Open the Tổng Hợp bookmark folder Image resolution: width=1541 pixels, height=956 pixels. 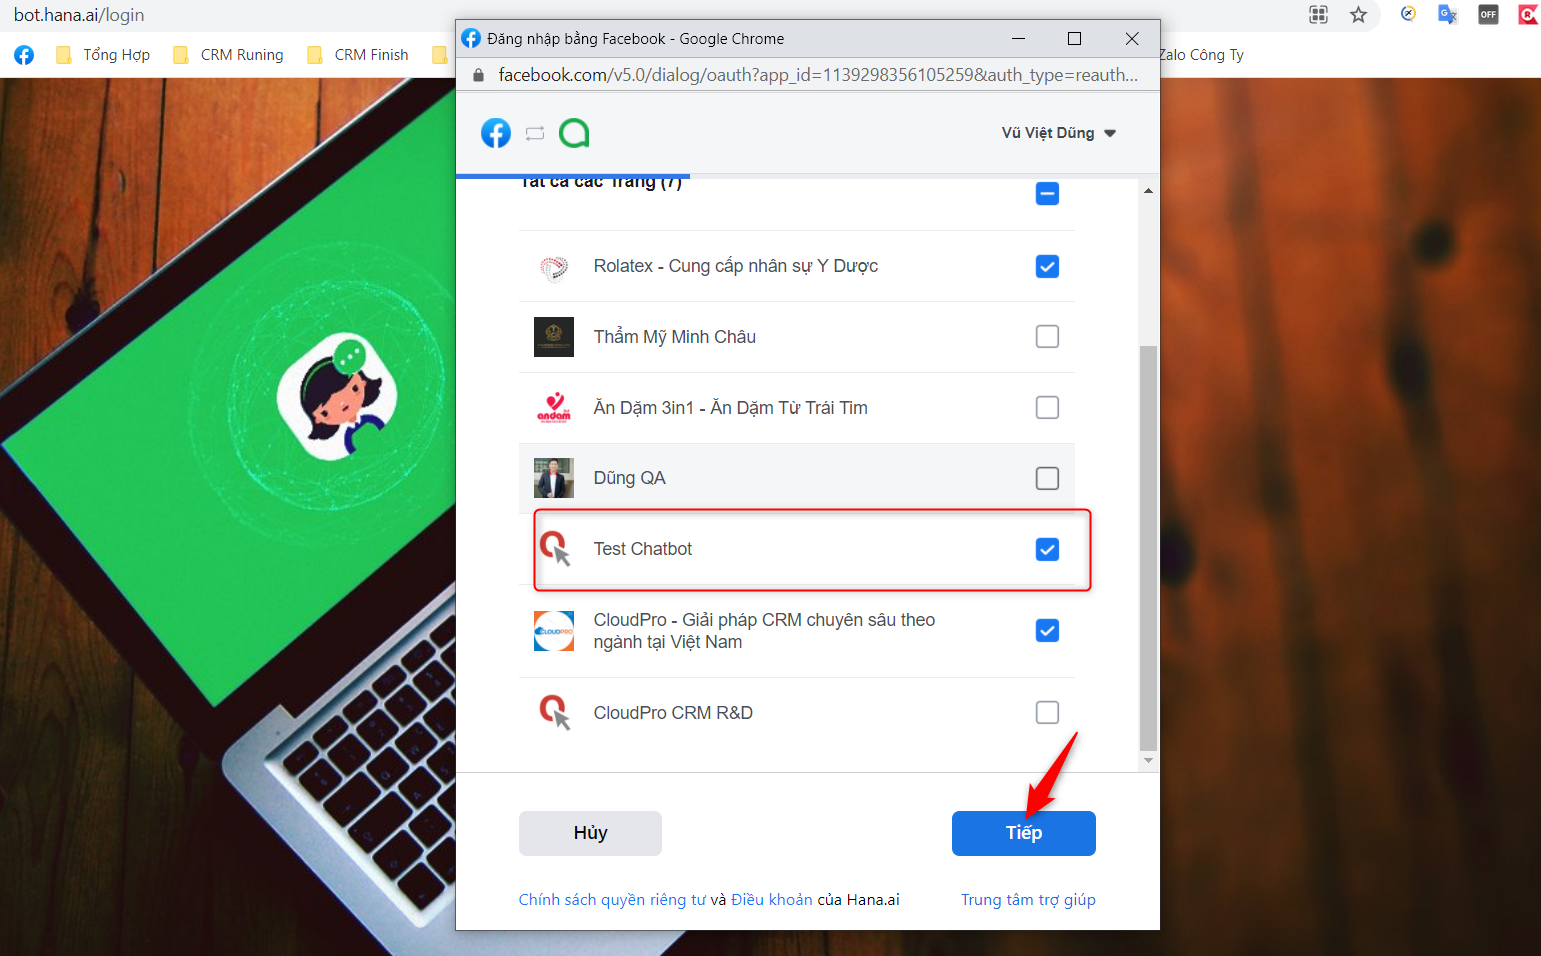103,55
